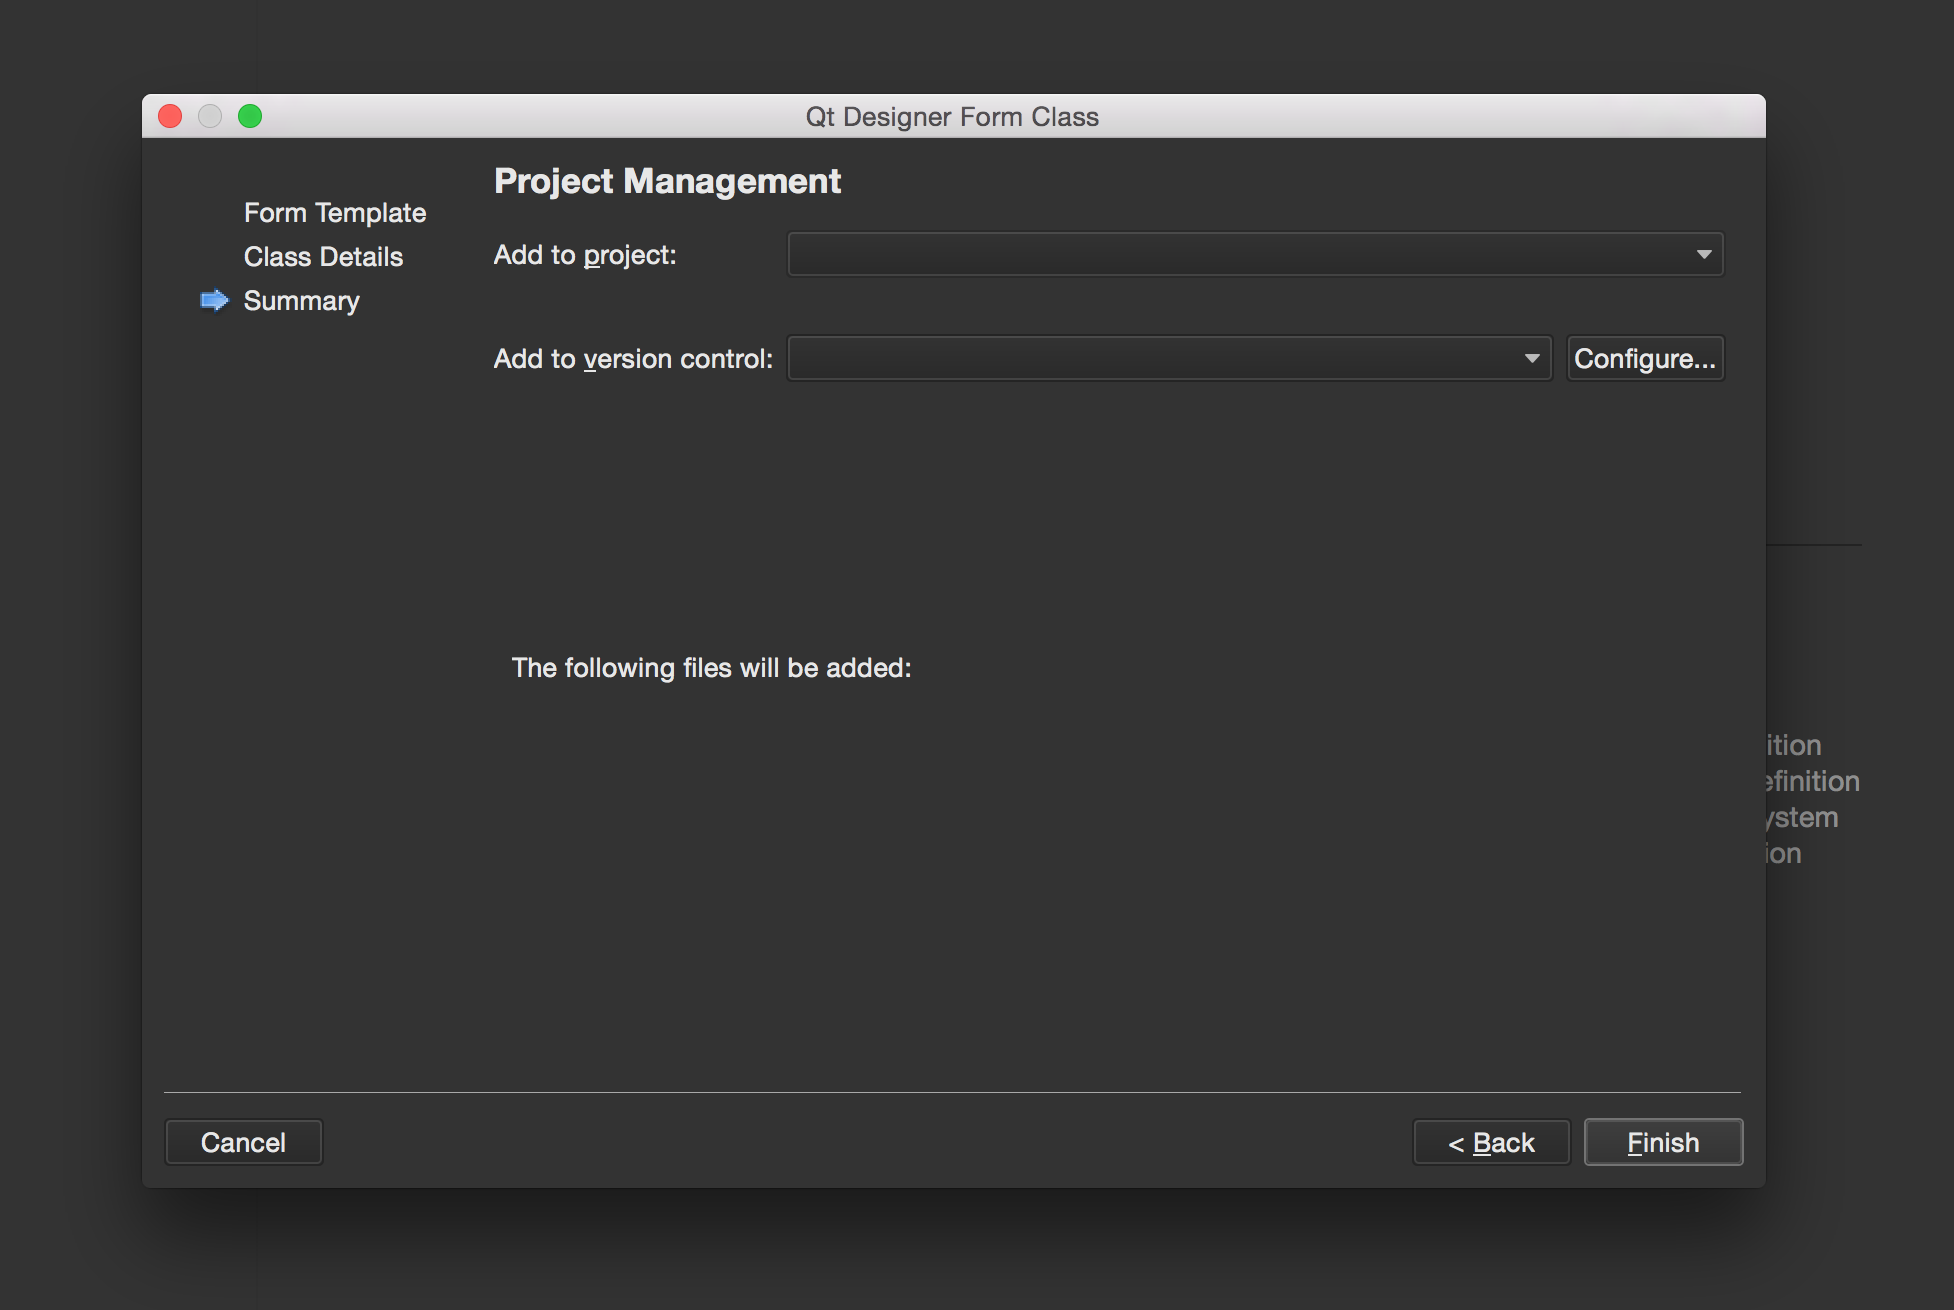Click the Project Management heading

coord(667,181)
